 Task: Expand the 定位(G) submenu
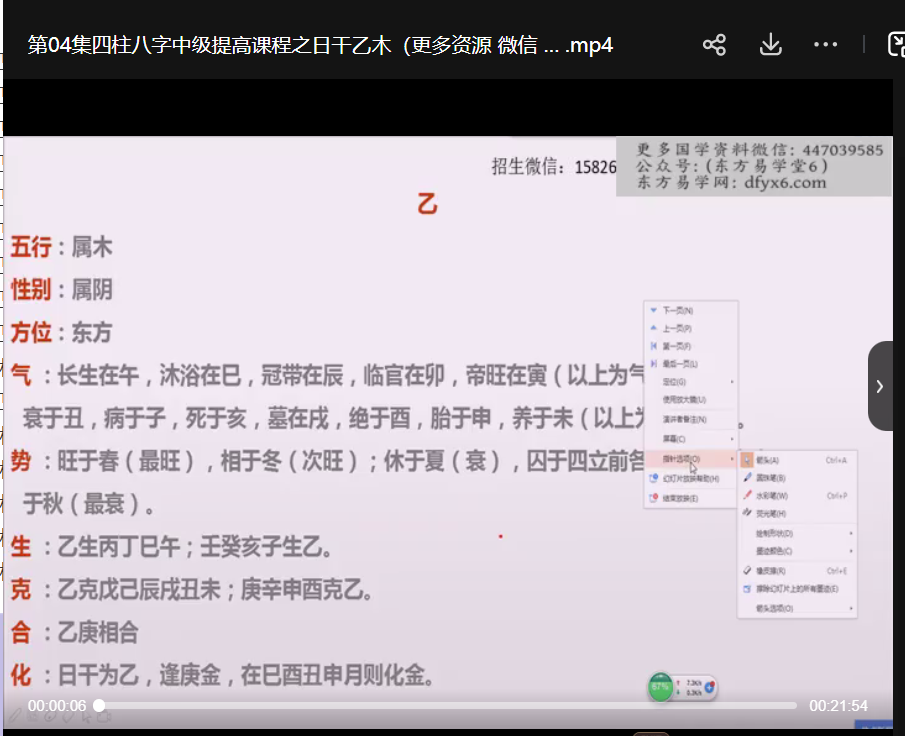[x=691, y=382]
